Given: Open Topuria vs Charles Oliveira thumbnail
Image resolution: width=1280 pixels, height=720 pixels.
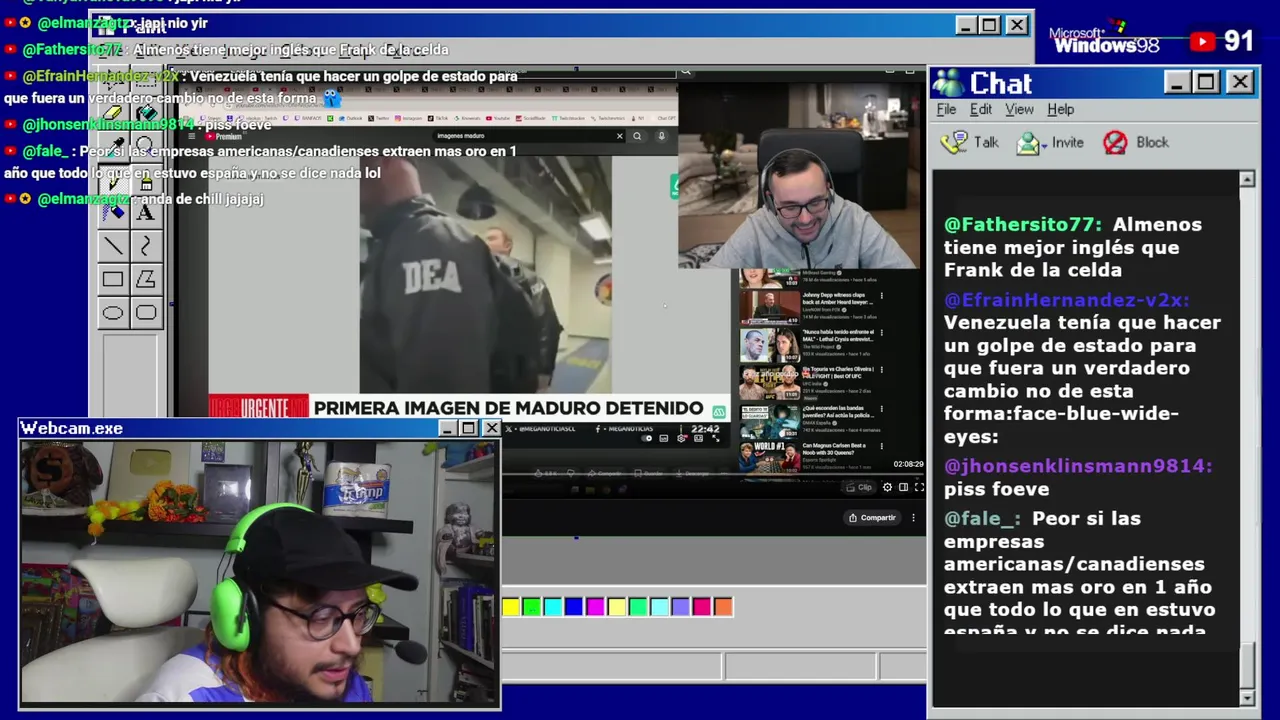Looking at the screenshot, I should [769, 383].
